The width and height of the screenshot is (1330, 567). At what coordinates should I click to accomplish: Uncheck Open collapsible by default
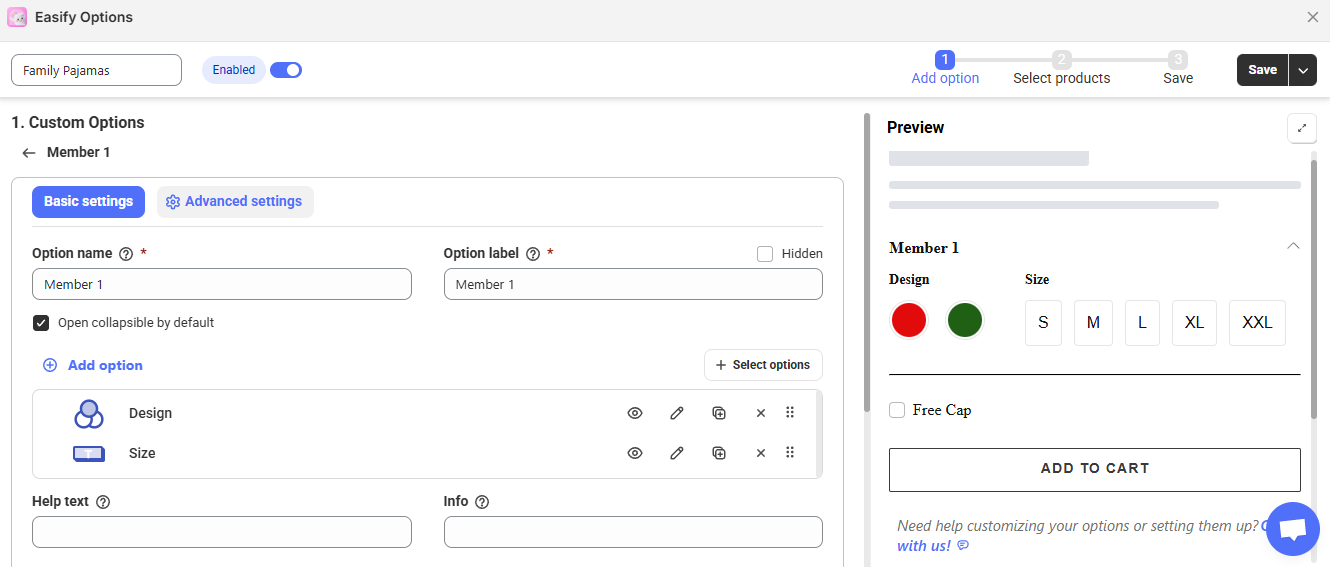click(41, 323)
